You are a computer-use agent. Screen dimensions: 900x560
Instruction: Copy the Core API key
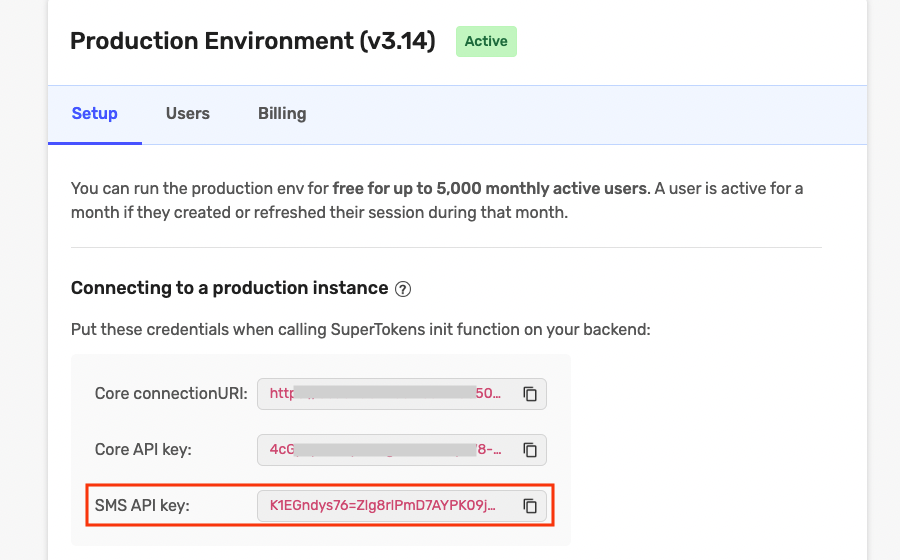tap(530, 450)
